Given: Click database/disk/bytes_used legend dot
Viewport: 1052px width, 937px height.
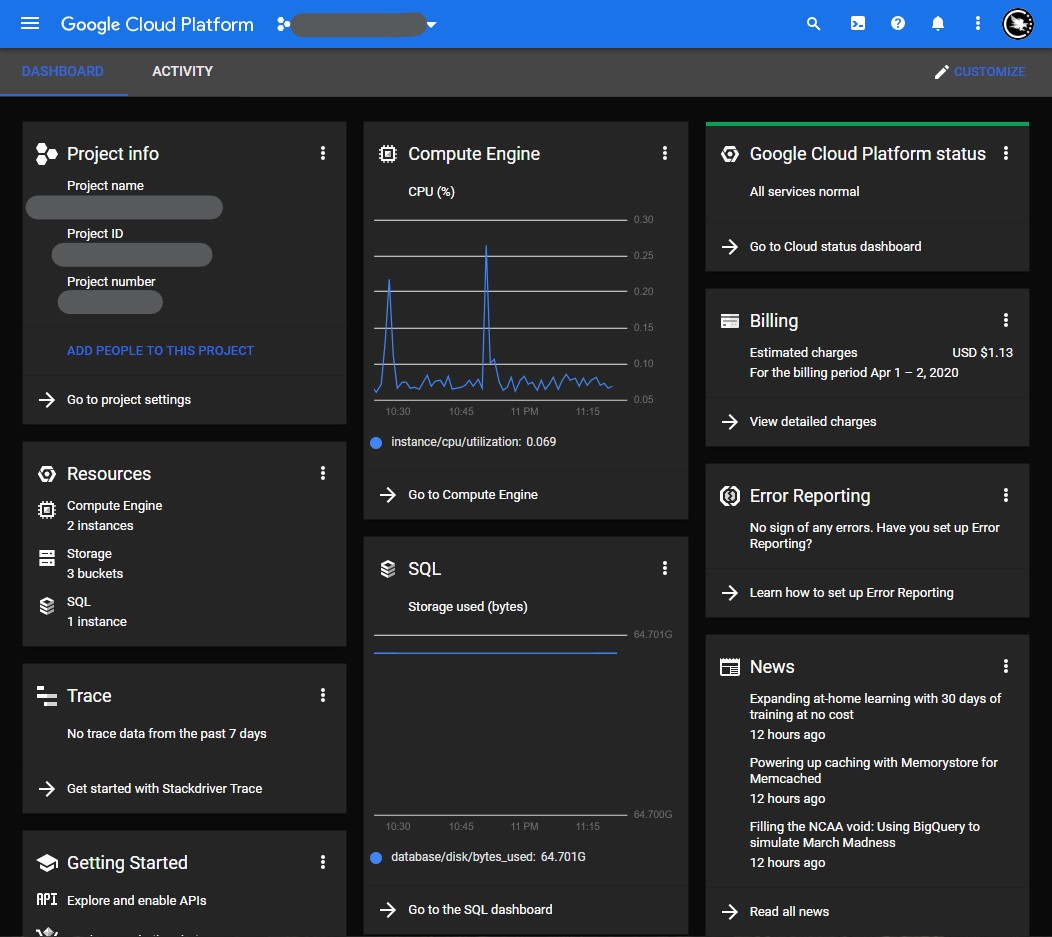Looking at the screenshot, I should [x=376, y=858].
